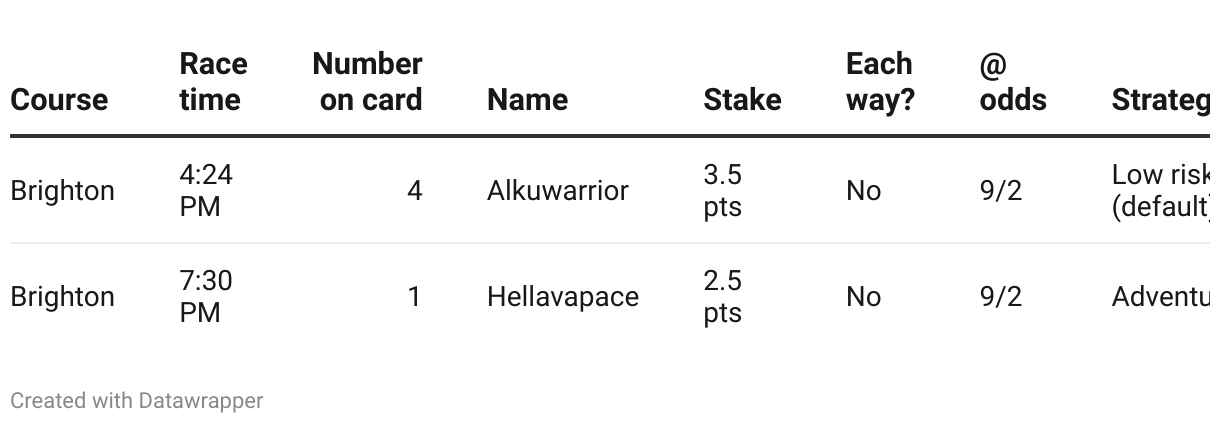Click the Number on card header
Image resolution: width=1220 pixels, height=424 pixels.
coord(367,82)
